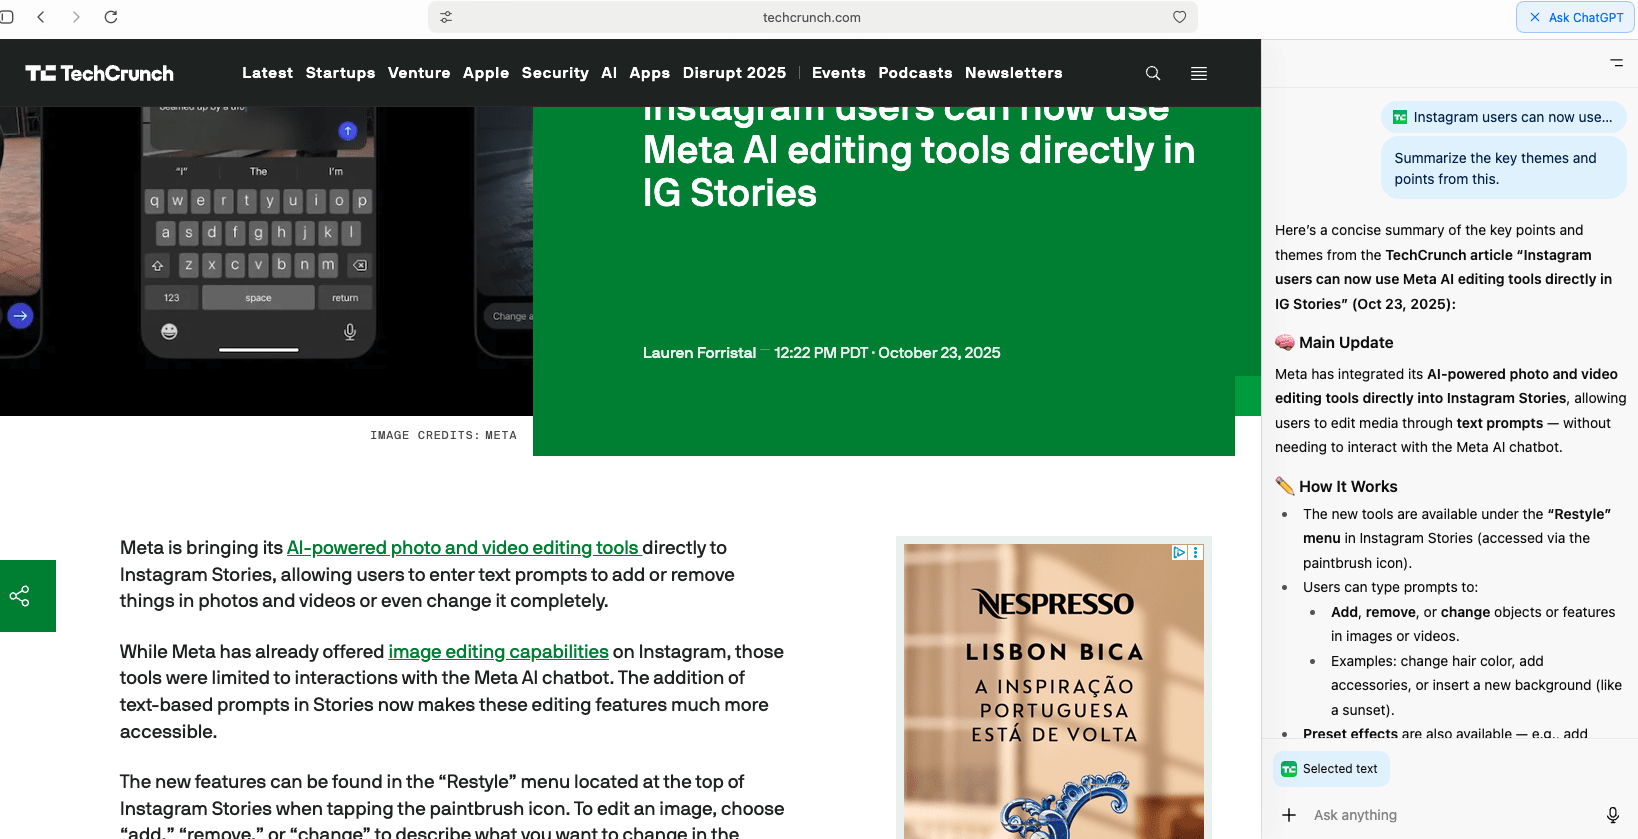Open the Newsletters nav link
Screen dimensions: 1638x839
point(1014,73)
